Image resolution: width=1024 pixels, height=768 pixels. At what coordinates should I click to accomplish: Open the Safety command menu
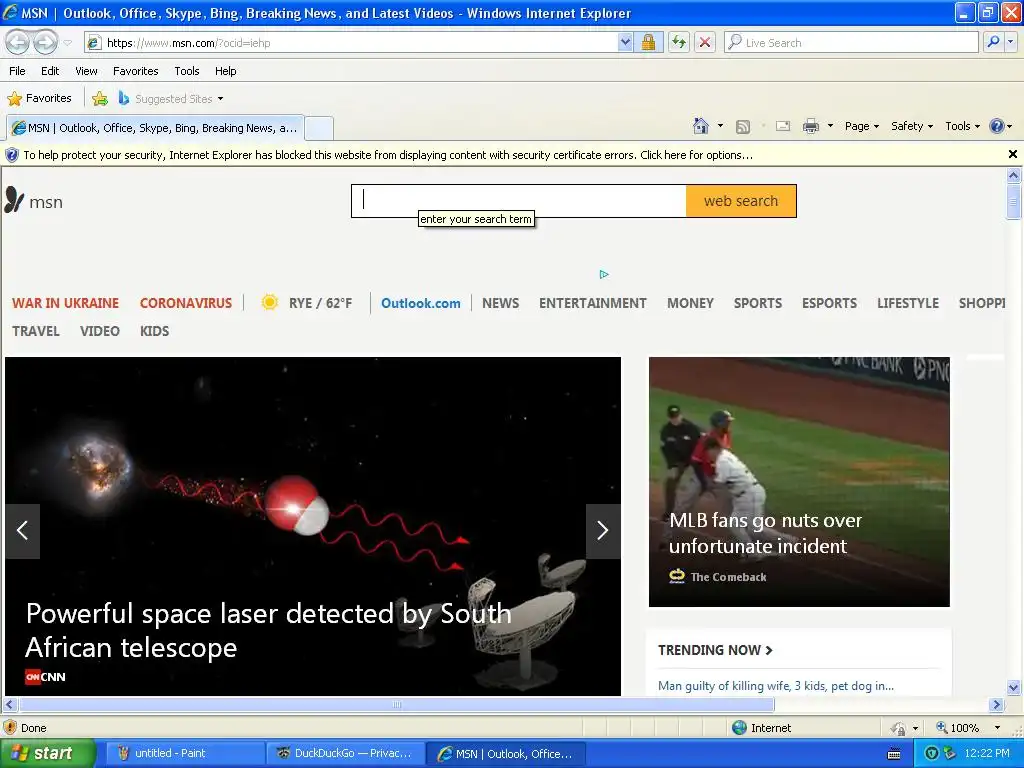tap(912, 126)
